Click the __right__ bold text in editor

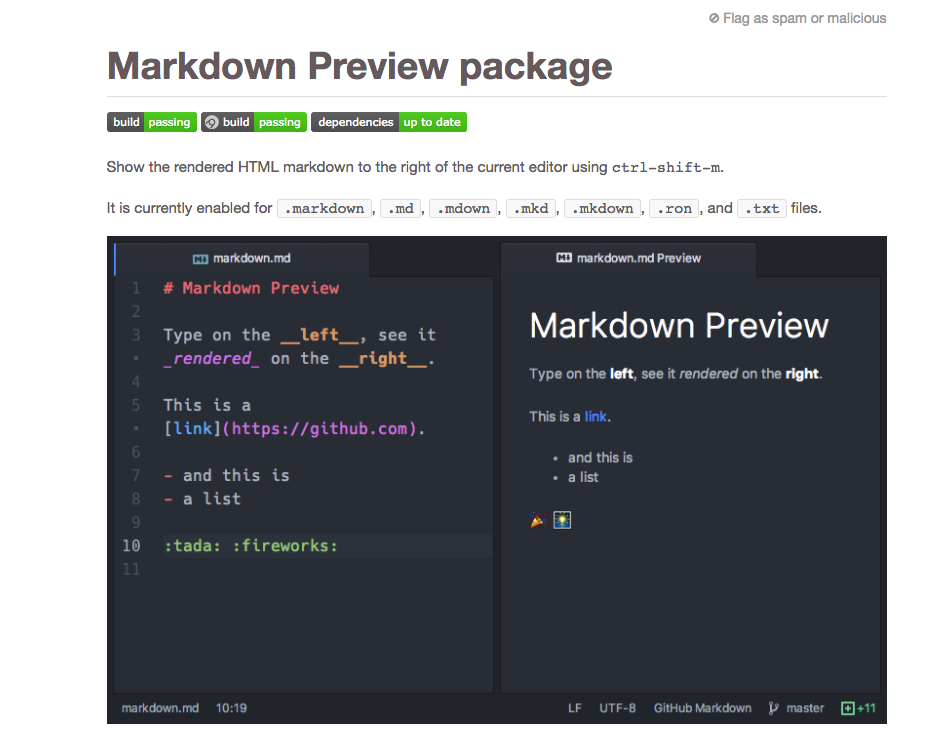(383, 359)
